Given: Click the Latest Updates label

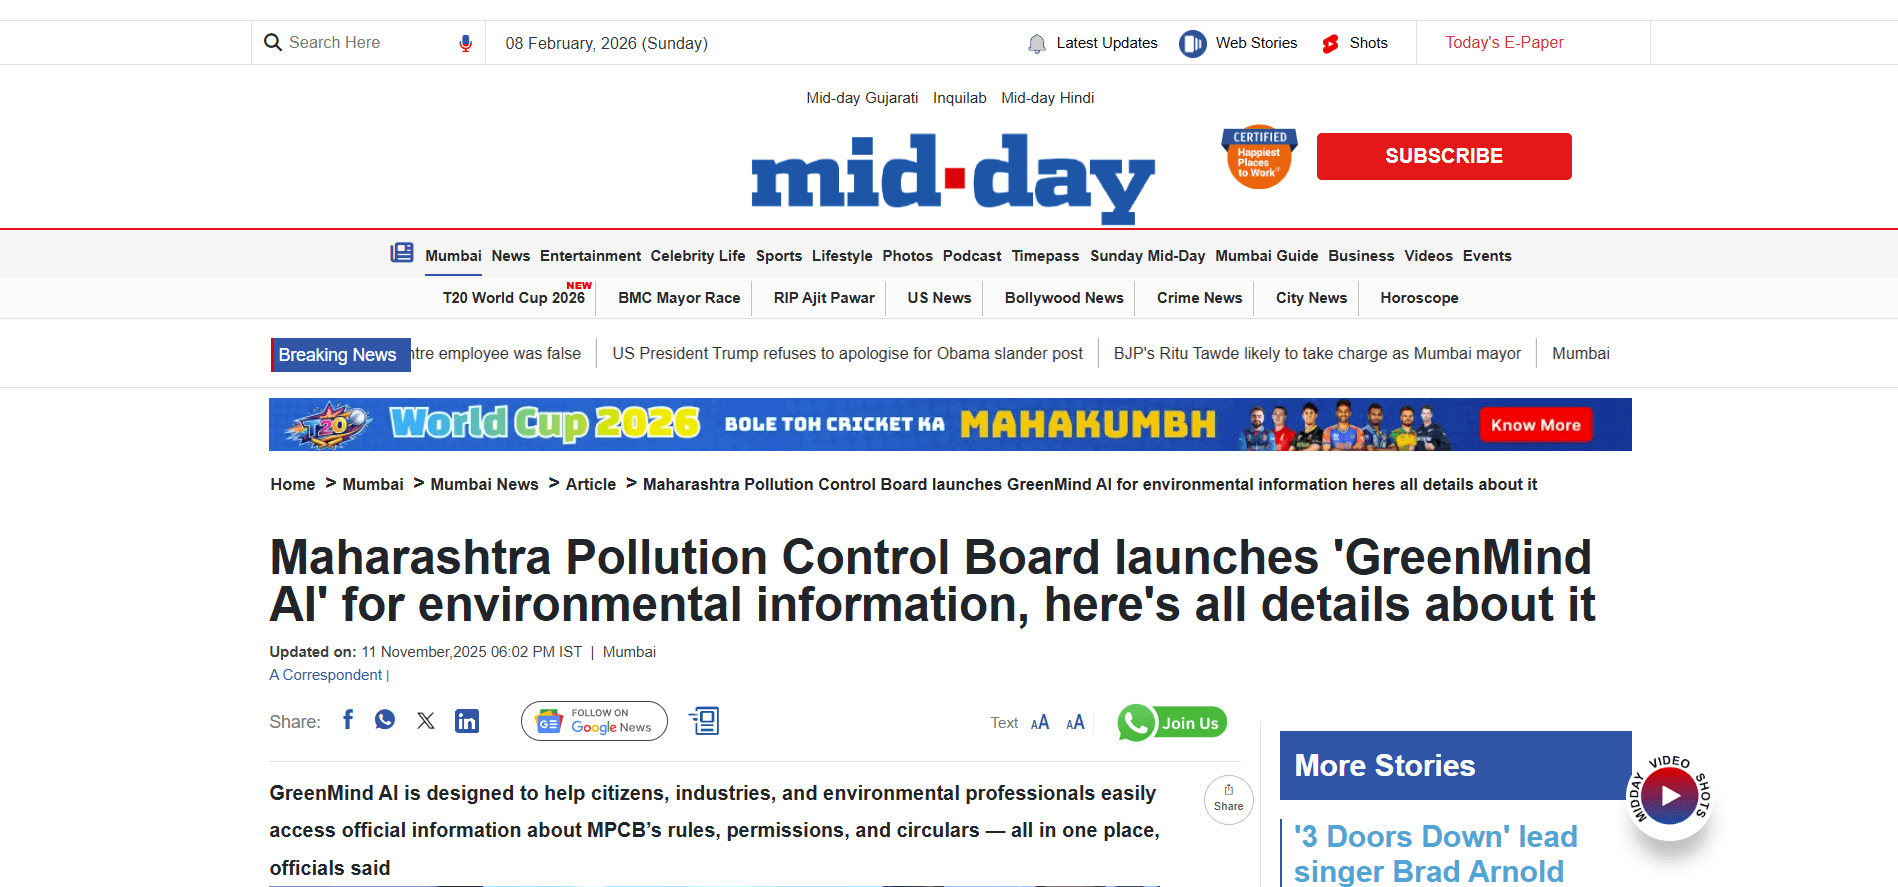Looking at the screenshot, I should (x=1107, y=43).
